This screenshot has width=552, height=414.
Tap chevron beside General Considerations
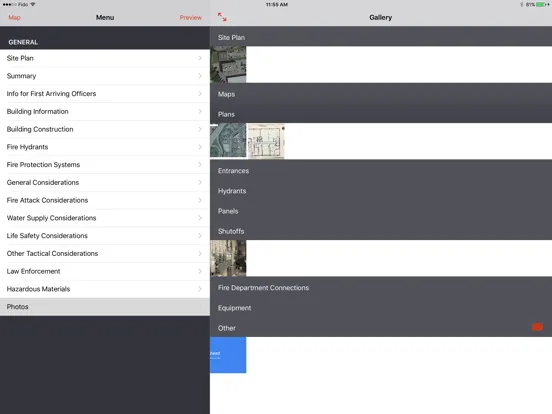coord(200,182)
